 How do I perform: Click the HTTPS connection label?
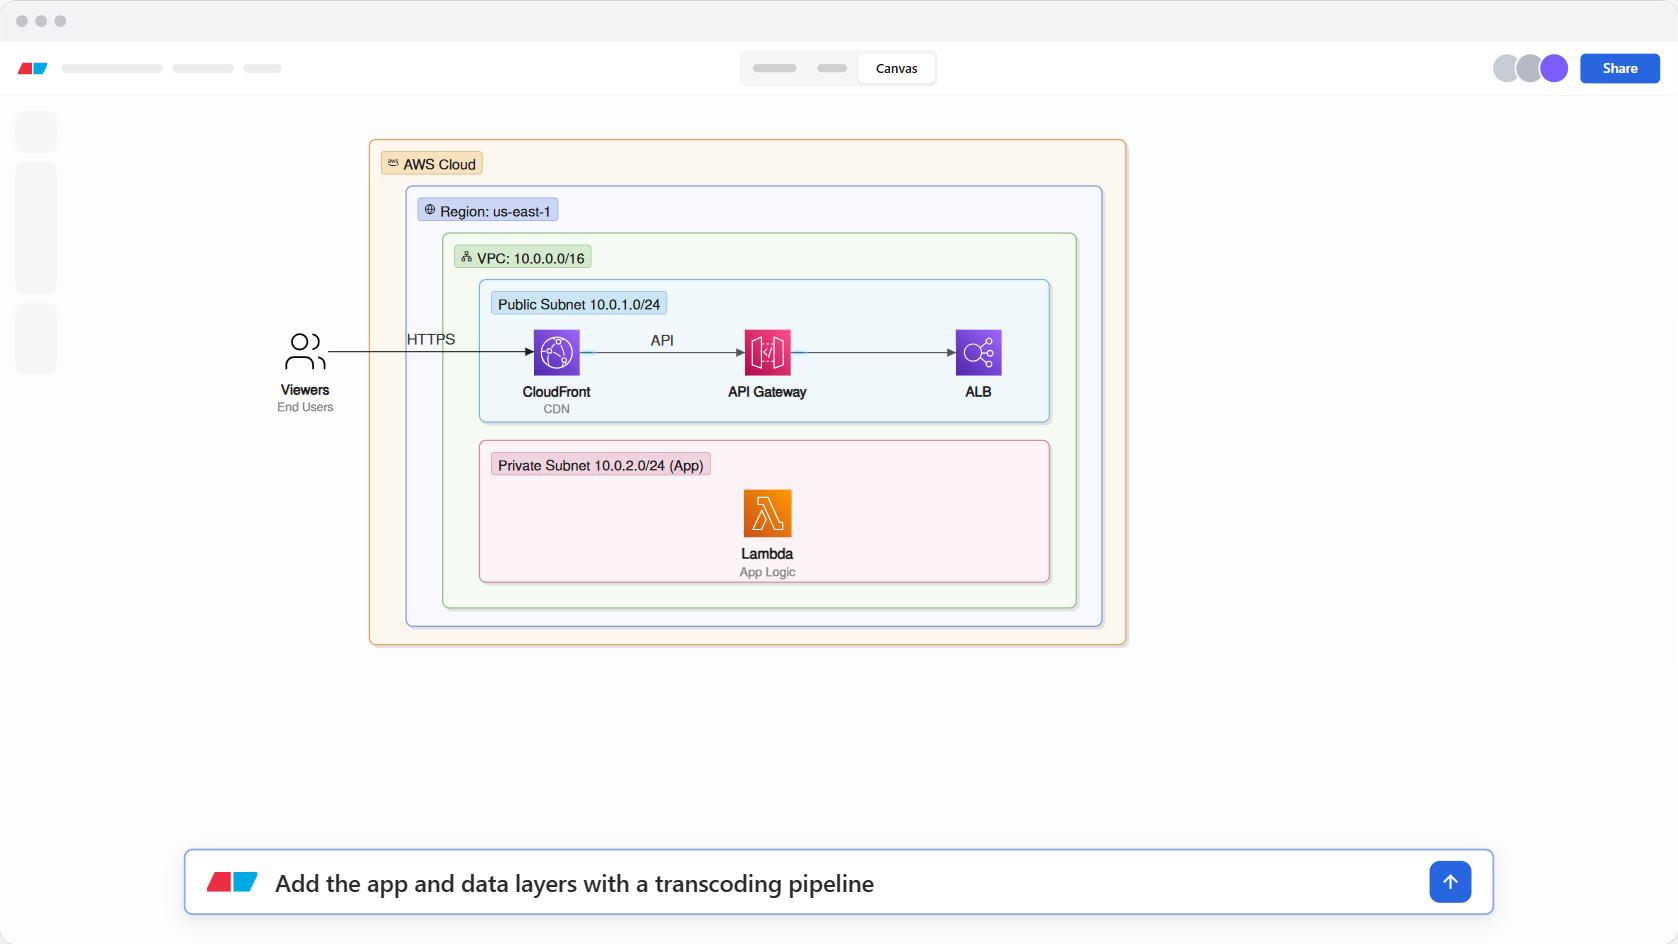click(431, 340)
